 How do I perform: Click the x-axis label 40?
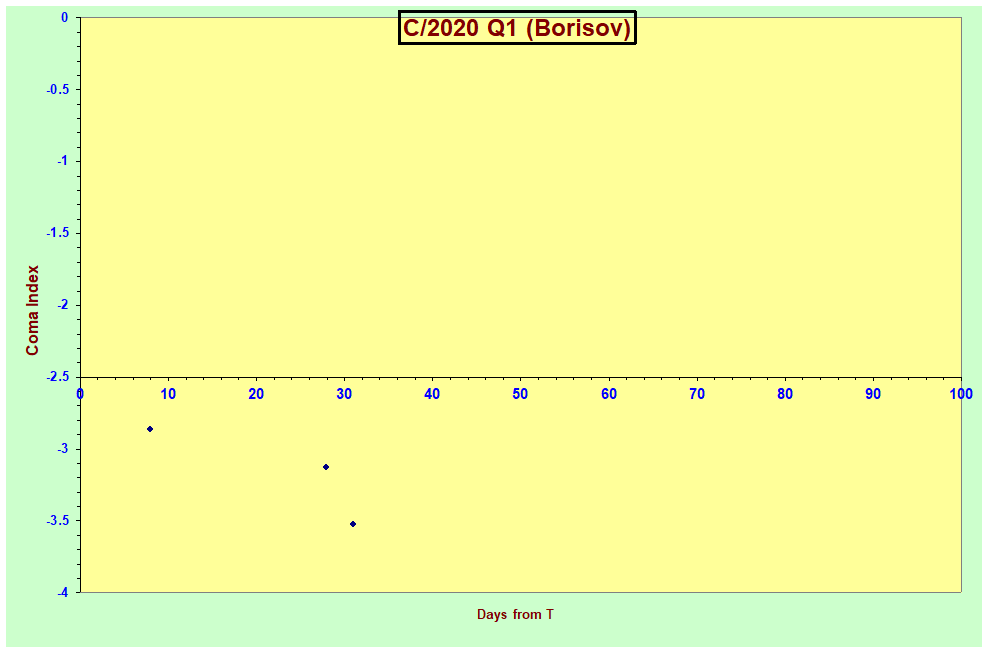(432, 394)
